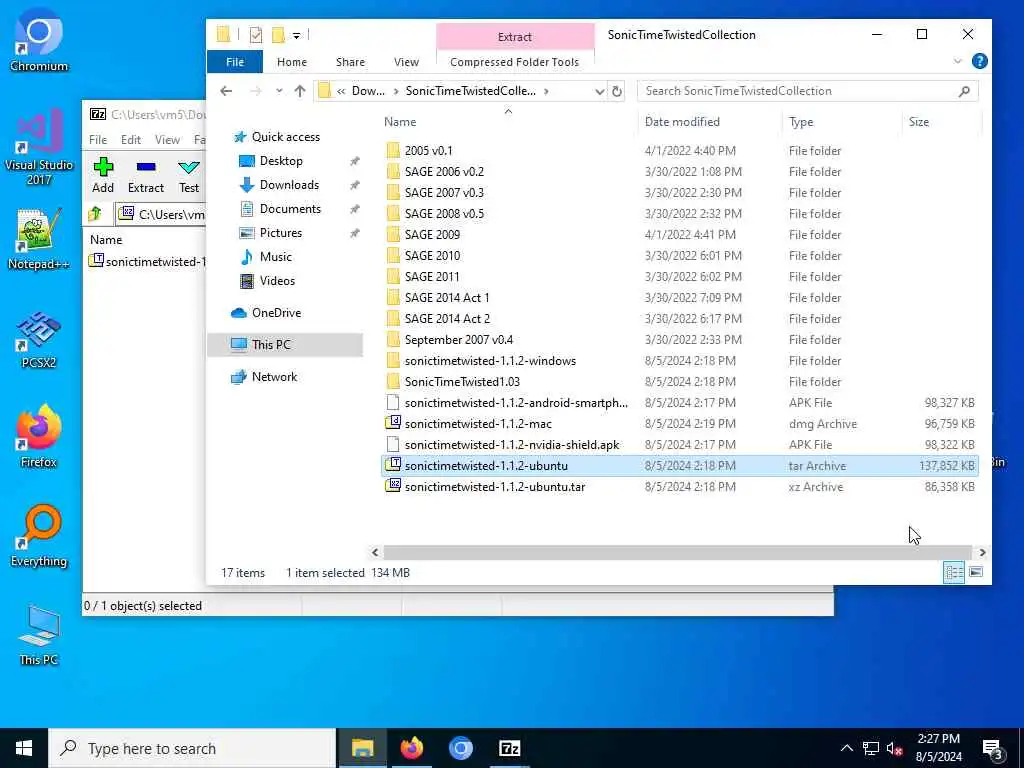The width and height of the screenshot is (1024, 768).
Task: Open notification center in system tray
Action: 993,748
